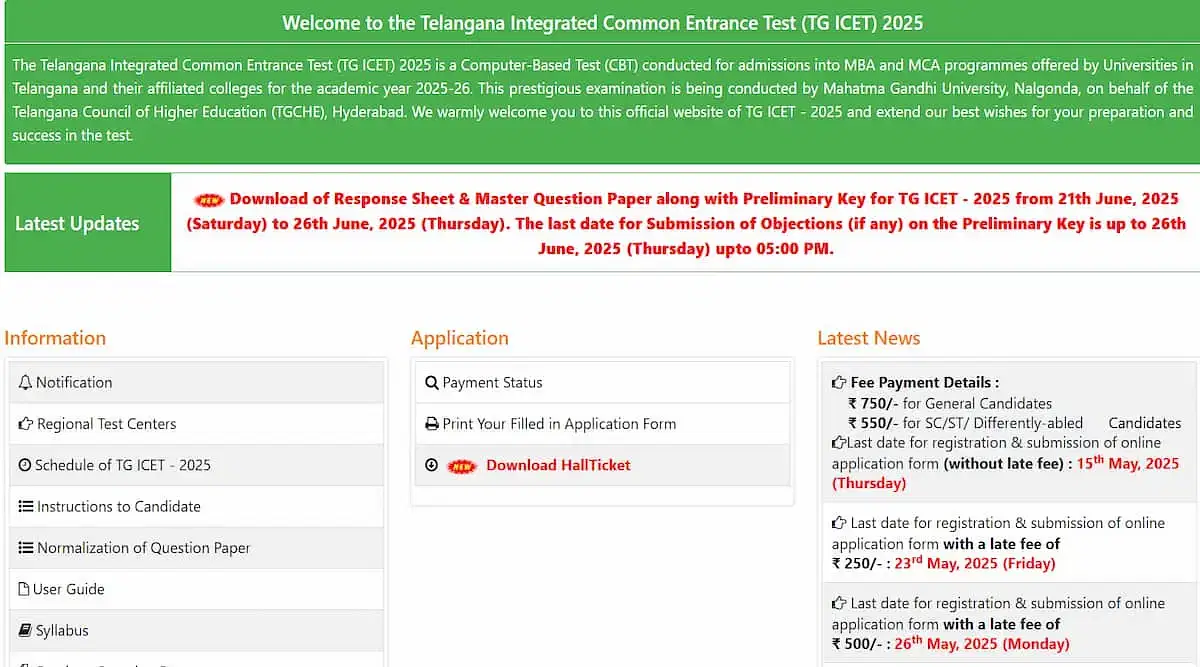Click the bell icon beside Notification
Screen dimensions: 1200x667
(26, 382)
